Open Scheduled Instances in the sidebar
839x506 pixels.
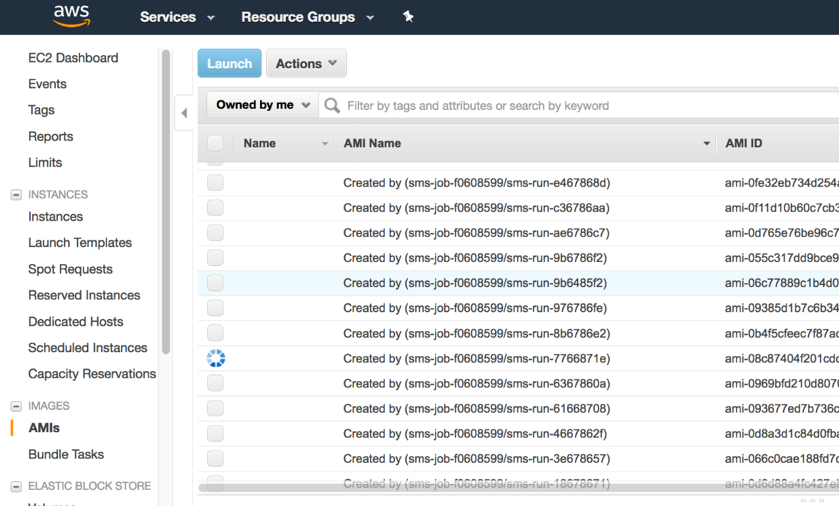tap(88, 348)
